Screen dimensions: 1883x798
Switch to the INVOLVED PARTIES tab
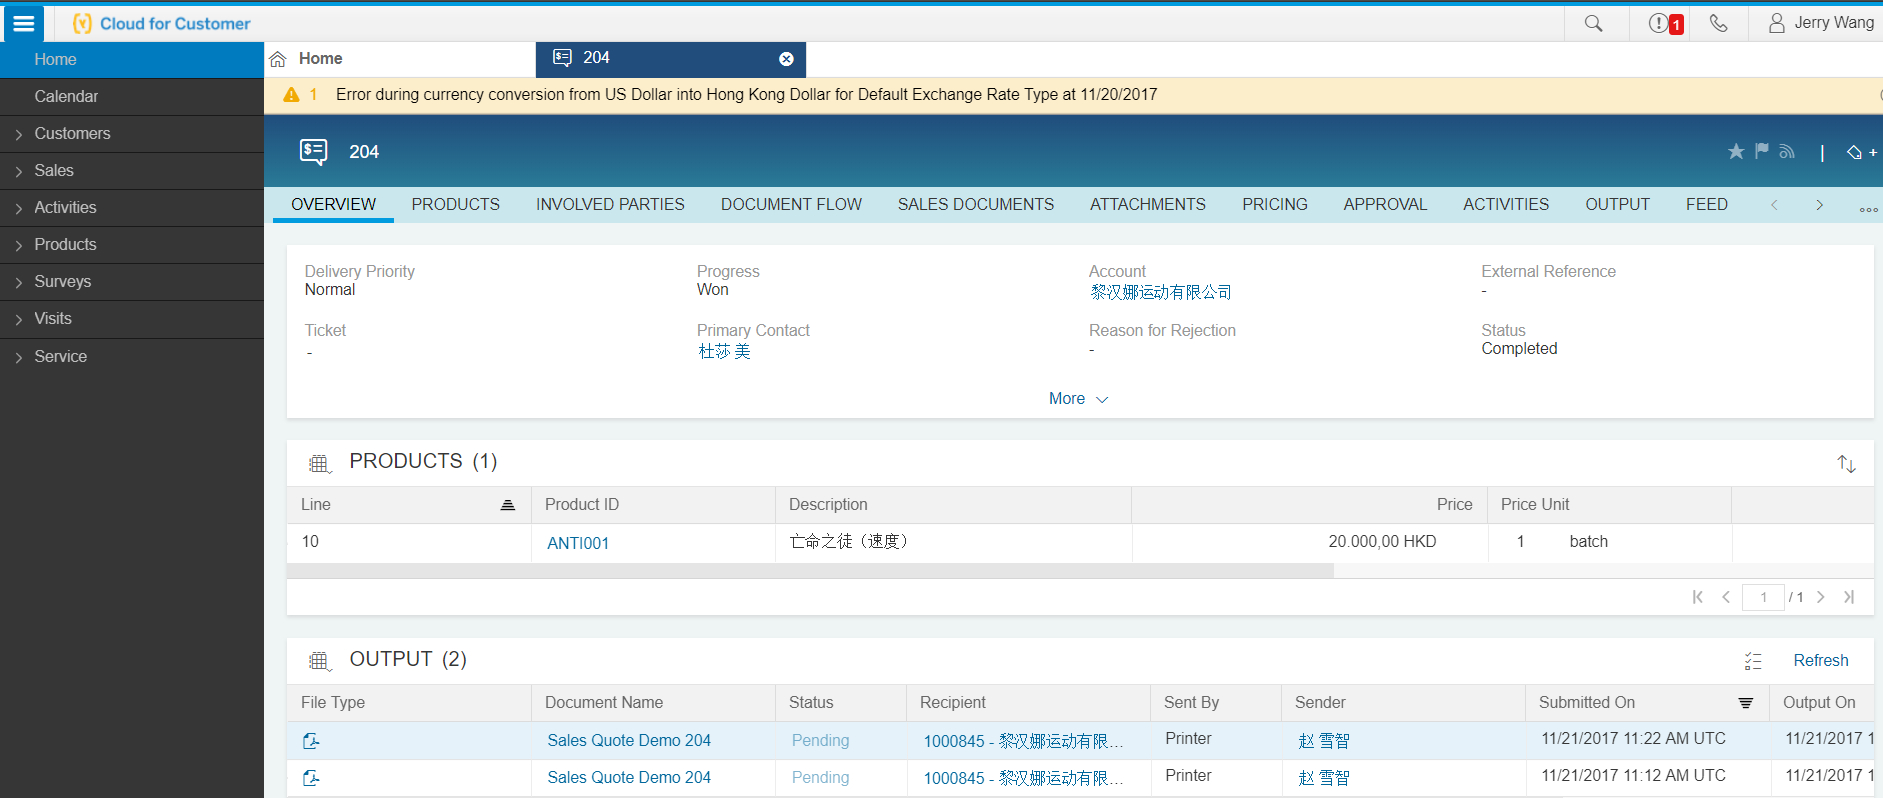(610, 204)
